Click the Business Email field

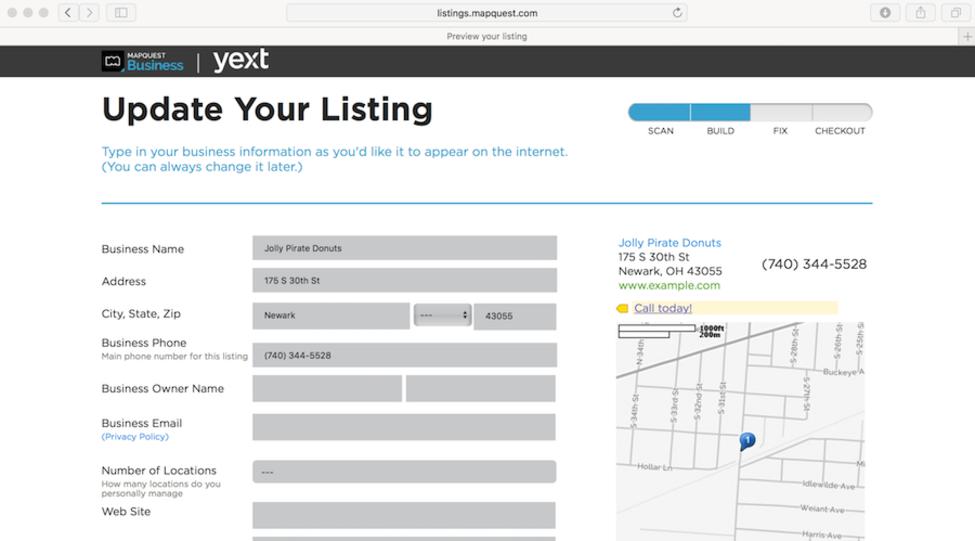pyautogui.click(x=404, y=427)
